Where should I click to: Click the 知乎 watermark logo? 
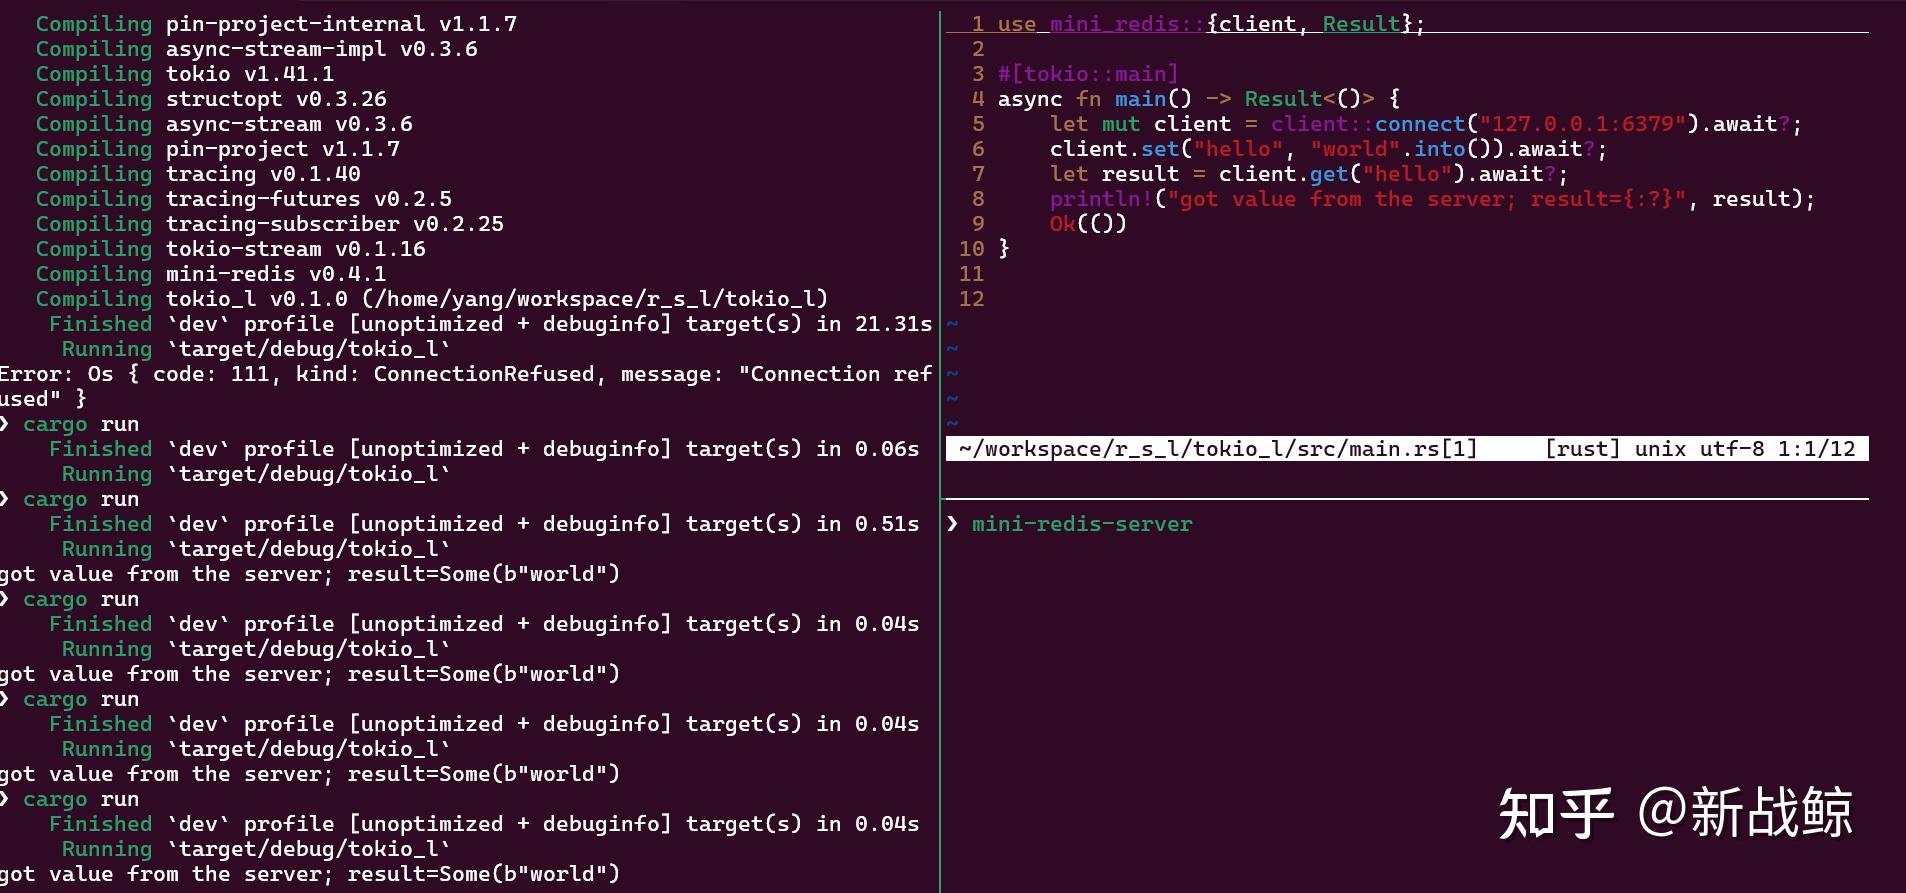[x=1555, y=813]
